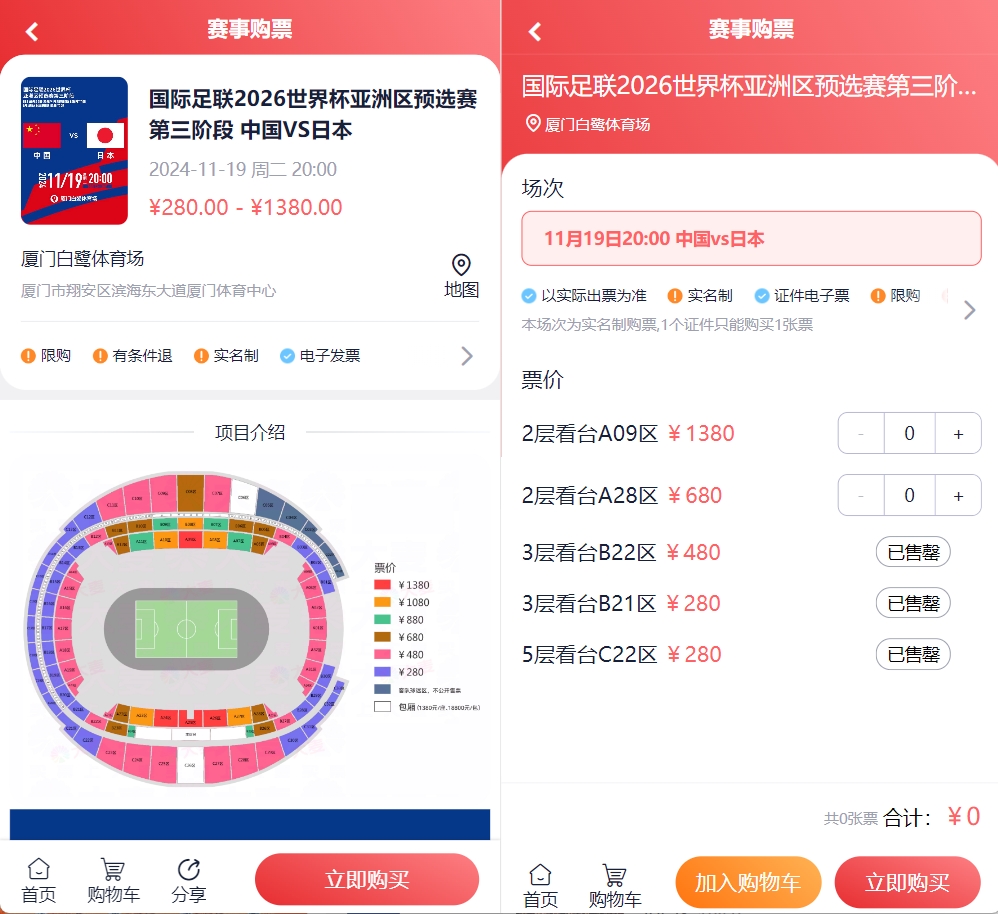Click the left 立即购买 button

click(x=367, y=880)
